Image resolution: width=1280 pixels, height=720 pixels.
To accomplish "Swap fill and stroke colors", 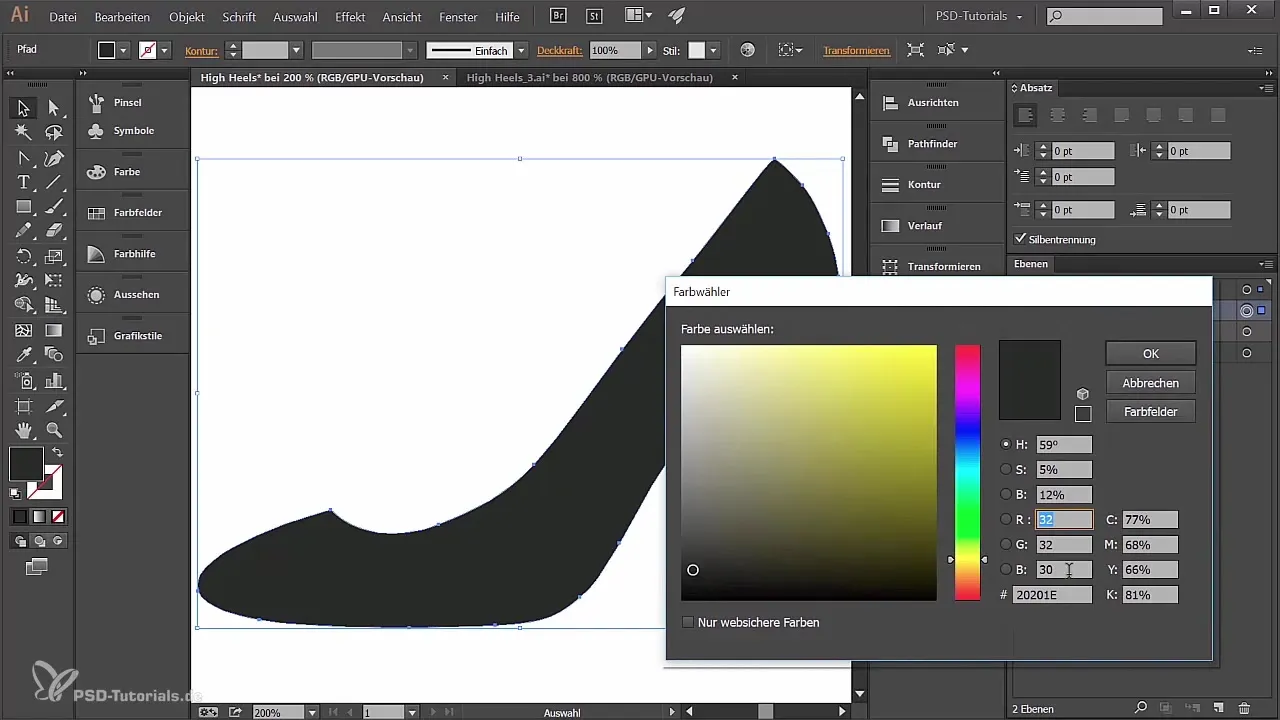I will [x=57, y=453].
